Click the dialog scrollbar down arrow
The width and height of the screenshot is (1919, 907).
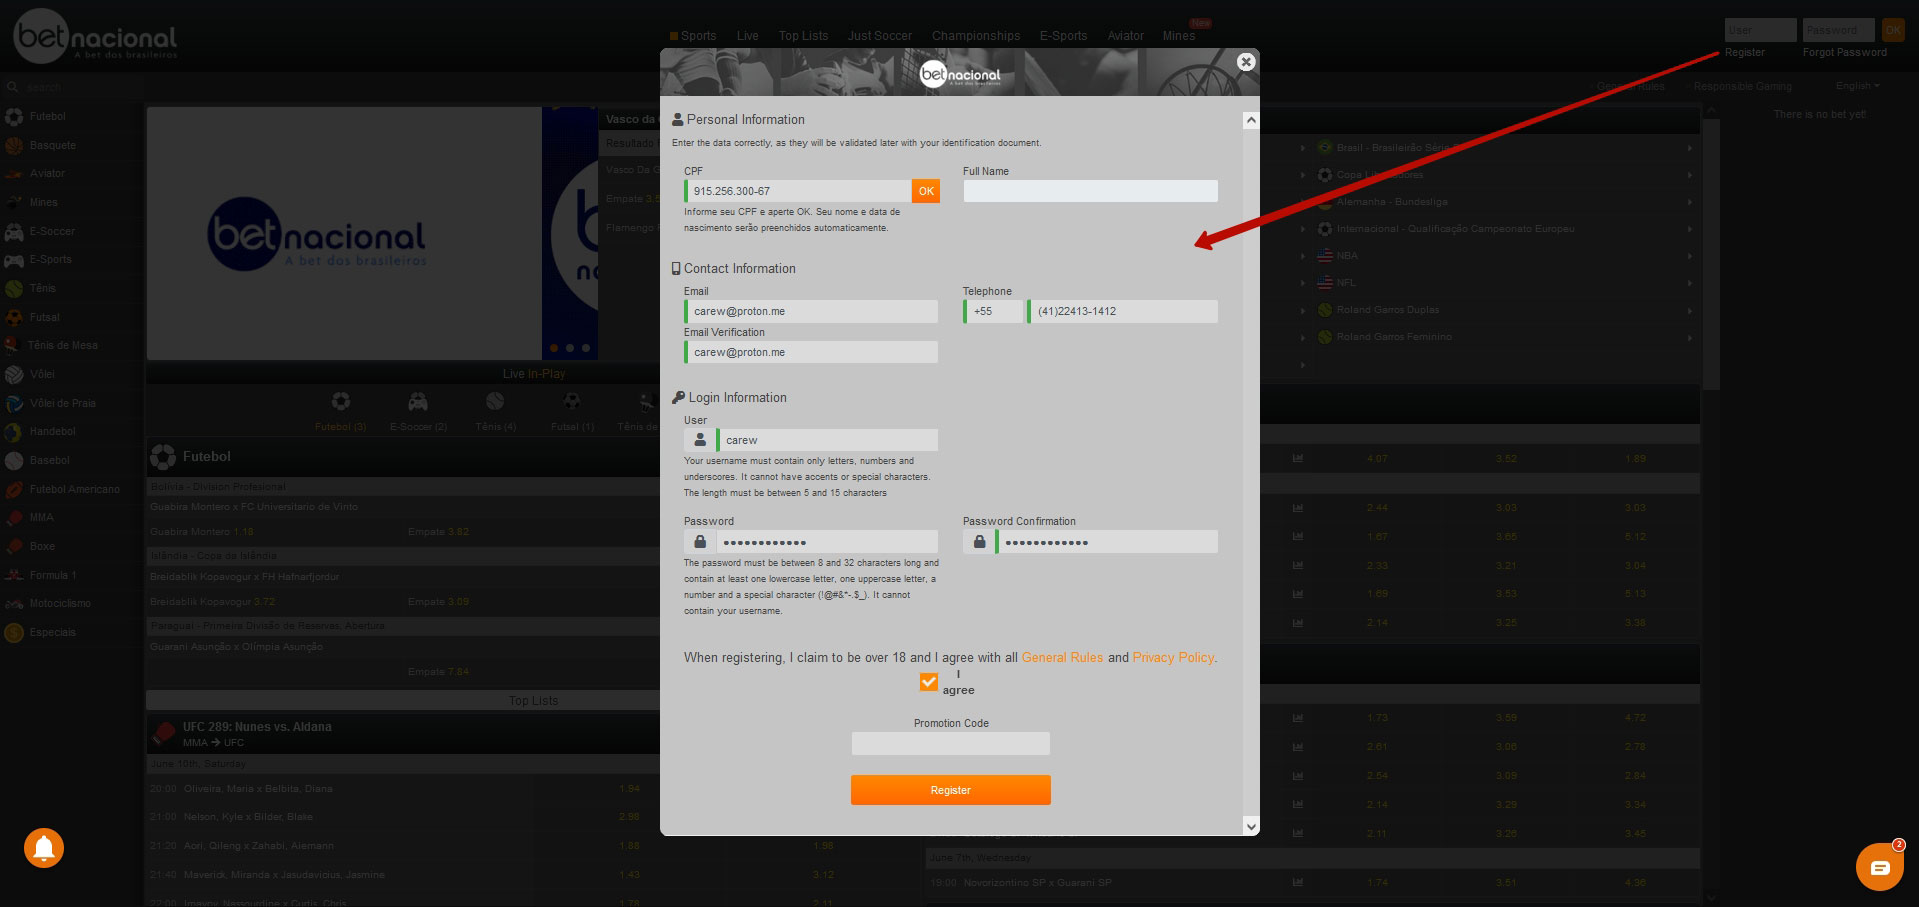(1251, 826)
